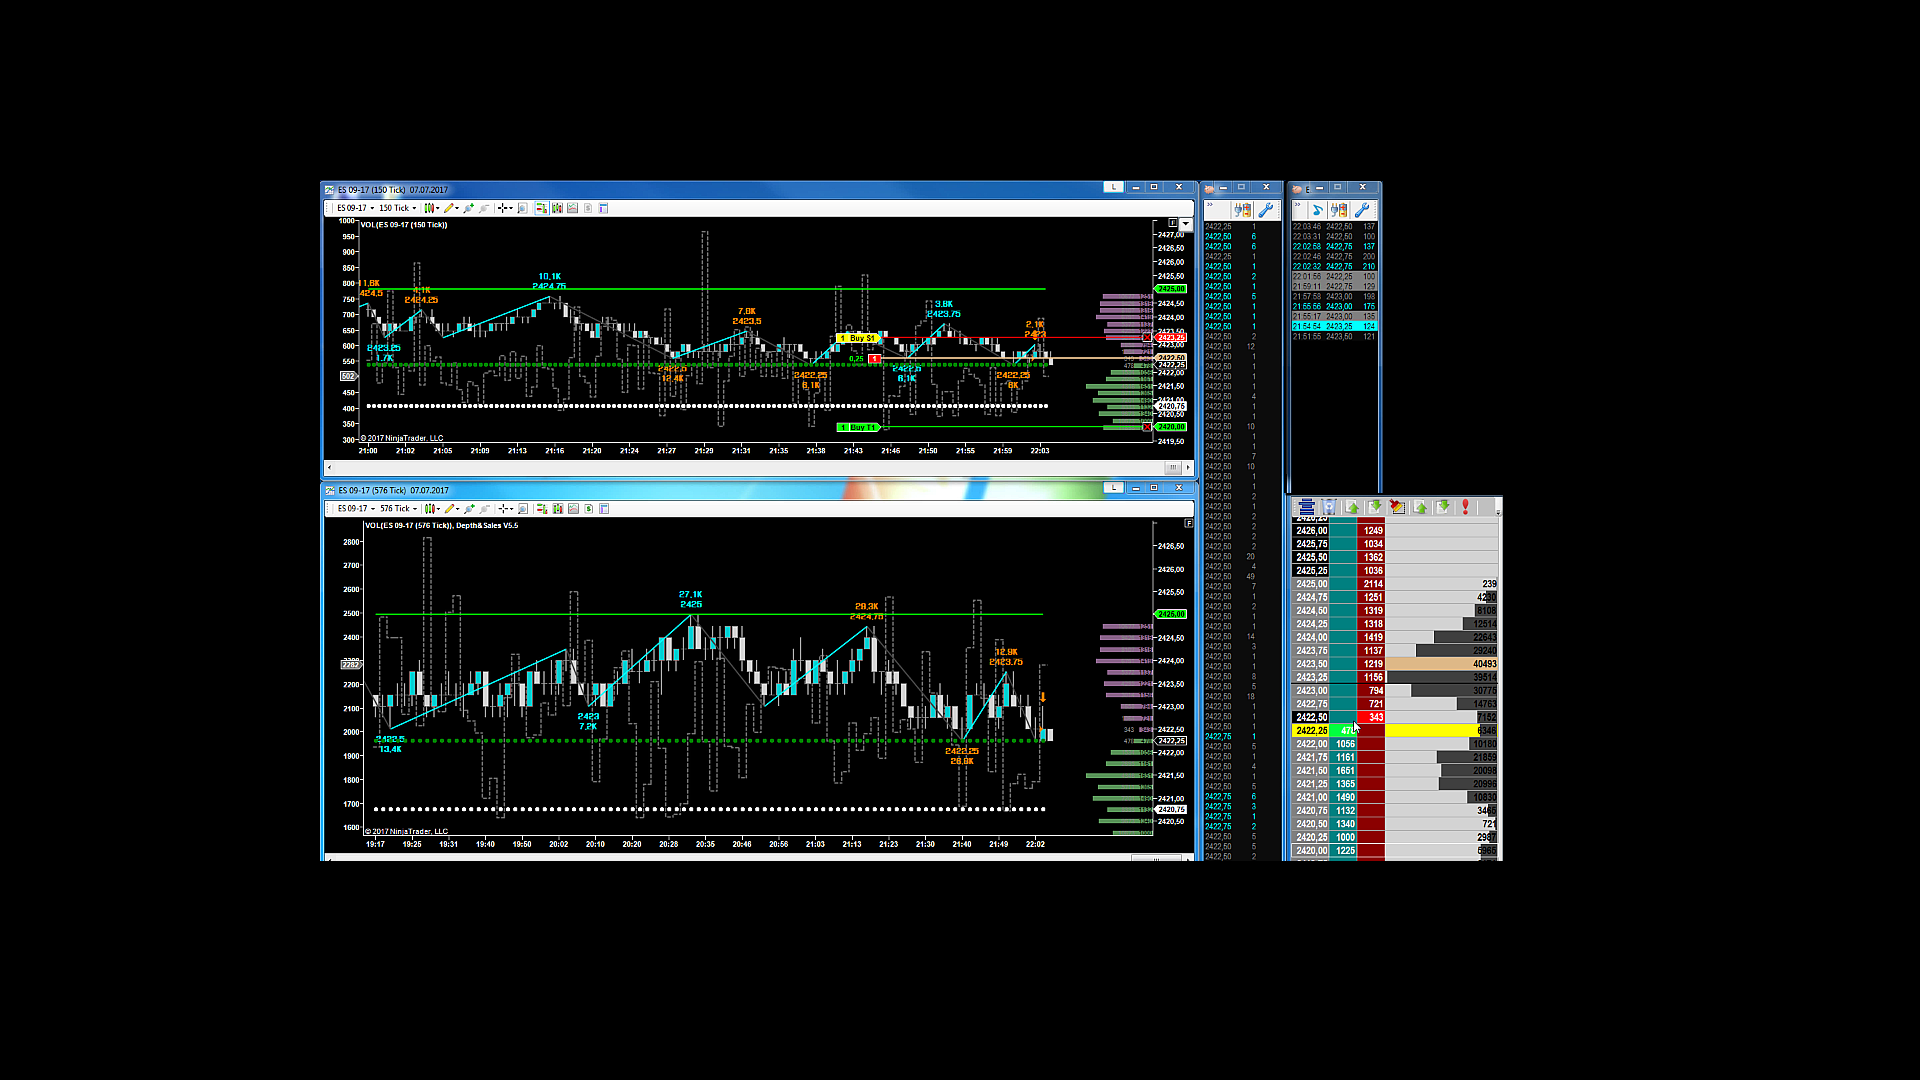Click plug-and-battery icon in the Level II window

click(1243, 210)
